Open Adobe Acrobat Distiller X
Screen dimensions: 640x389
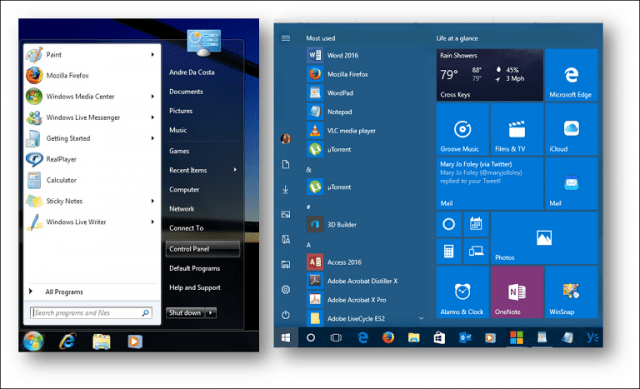point(352,281)
